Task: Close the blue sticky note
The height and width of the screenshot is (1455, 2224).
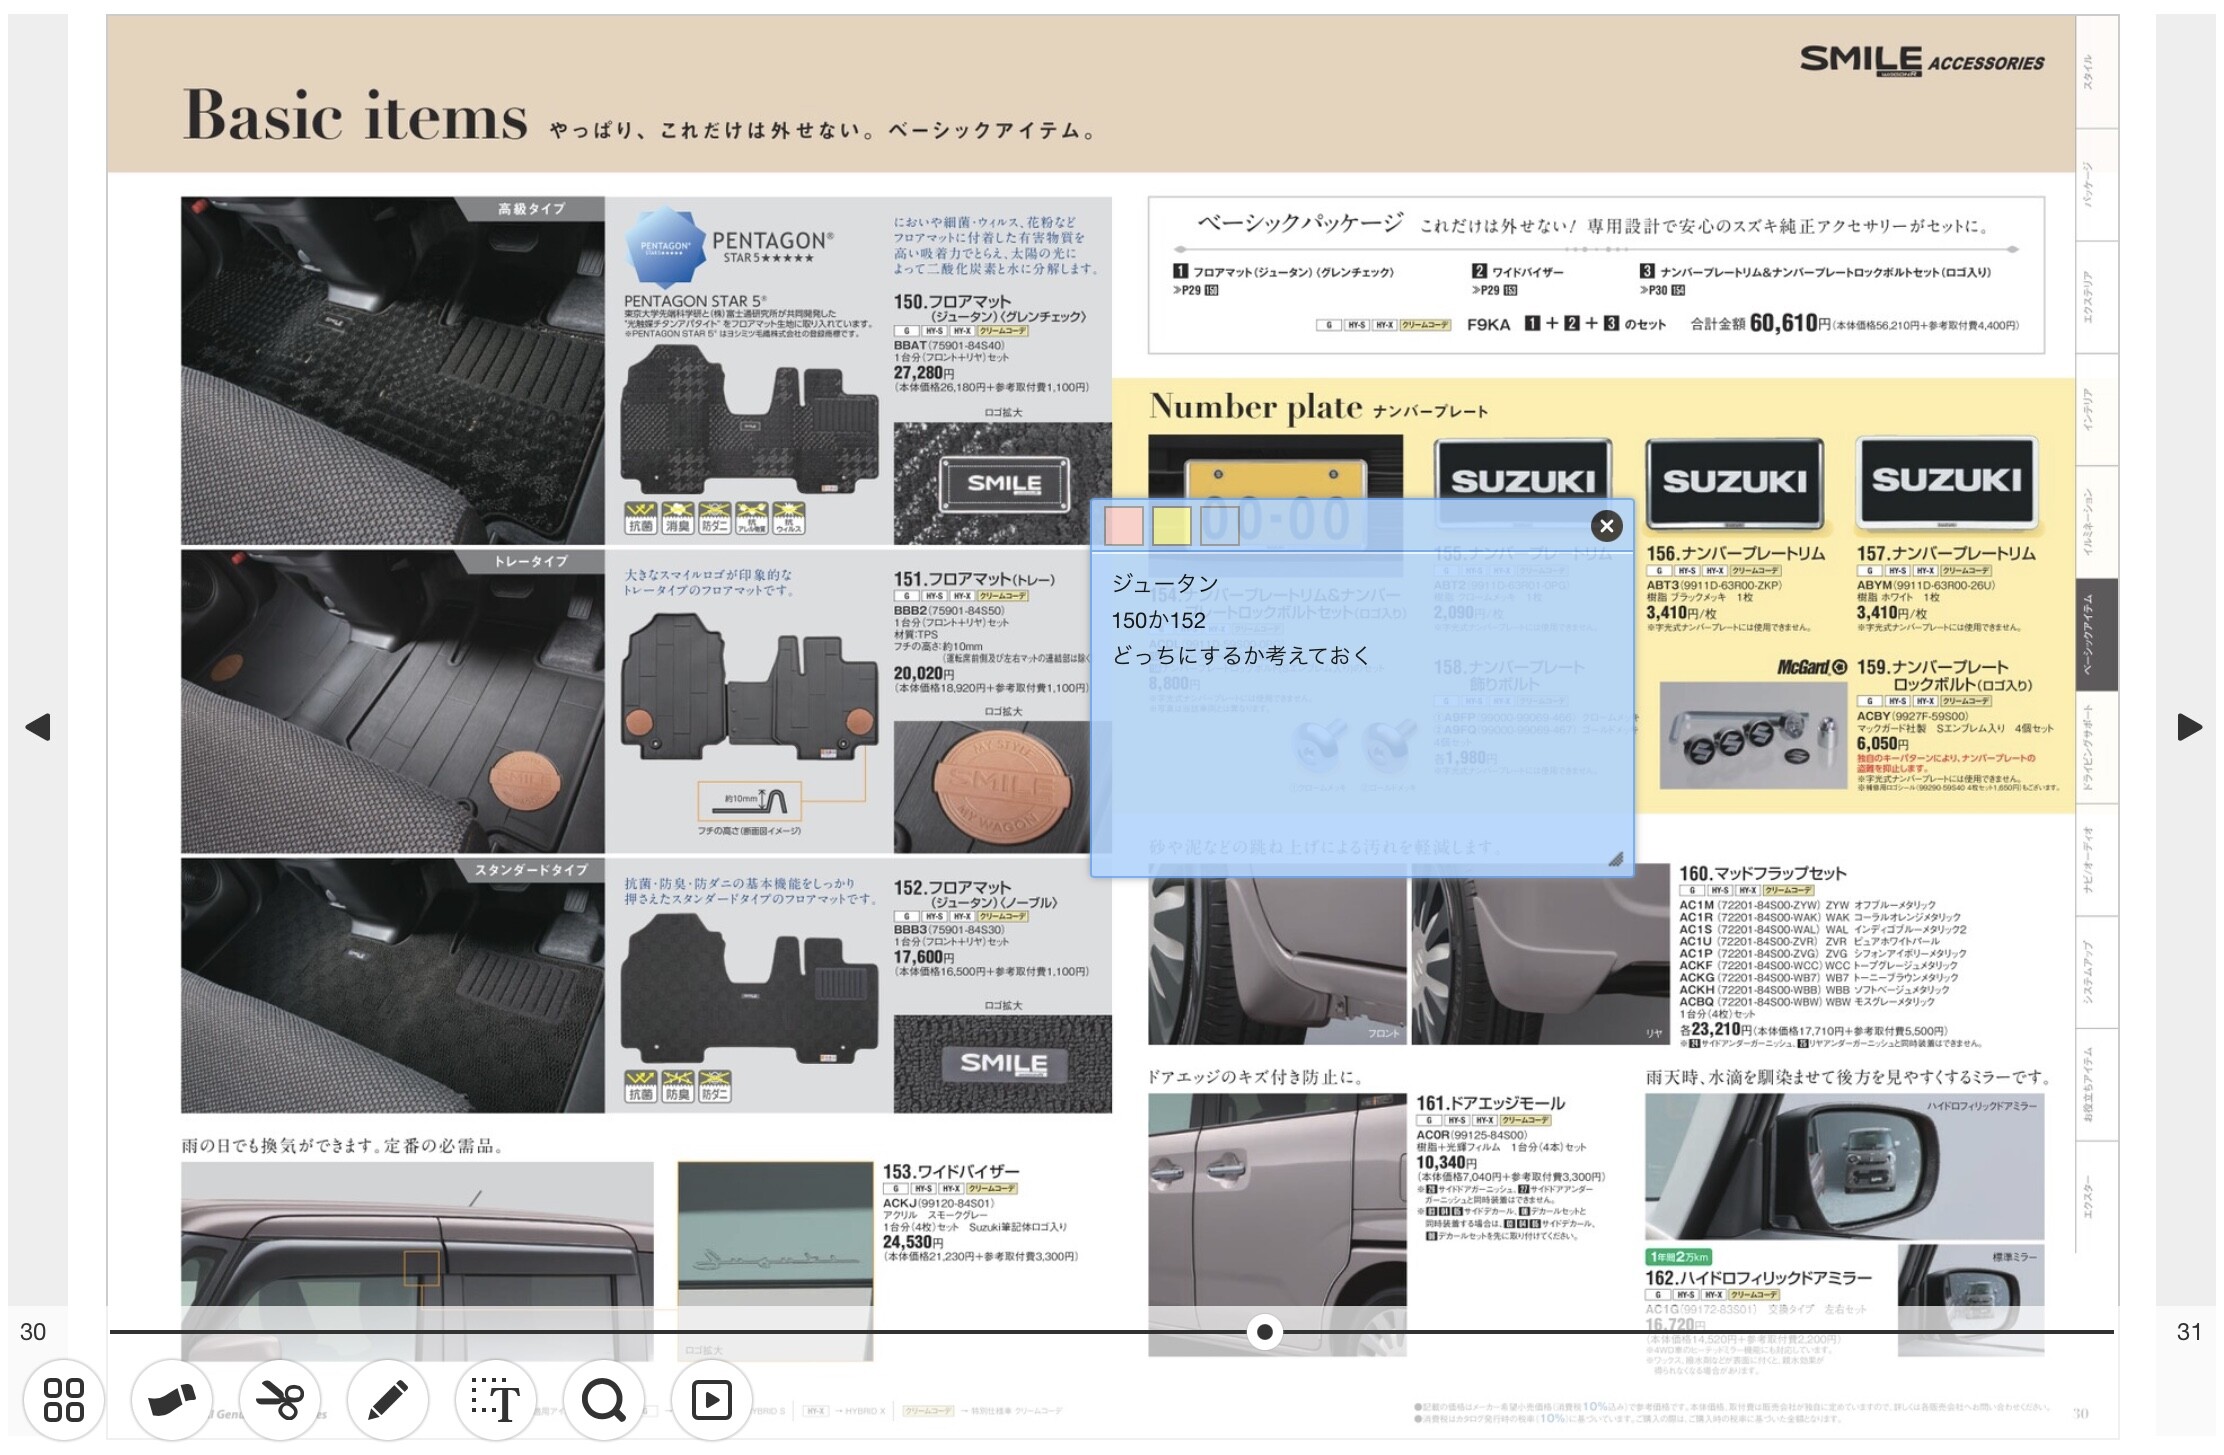Action: point(1606,526)
